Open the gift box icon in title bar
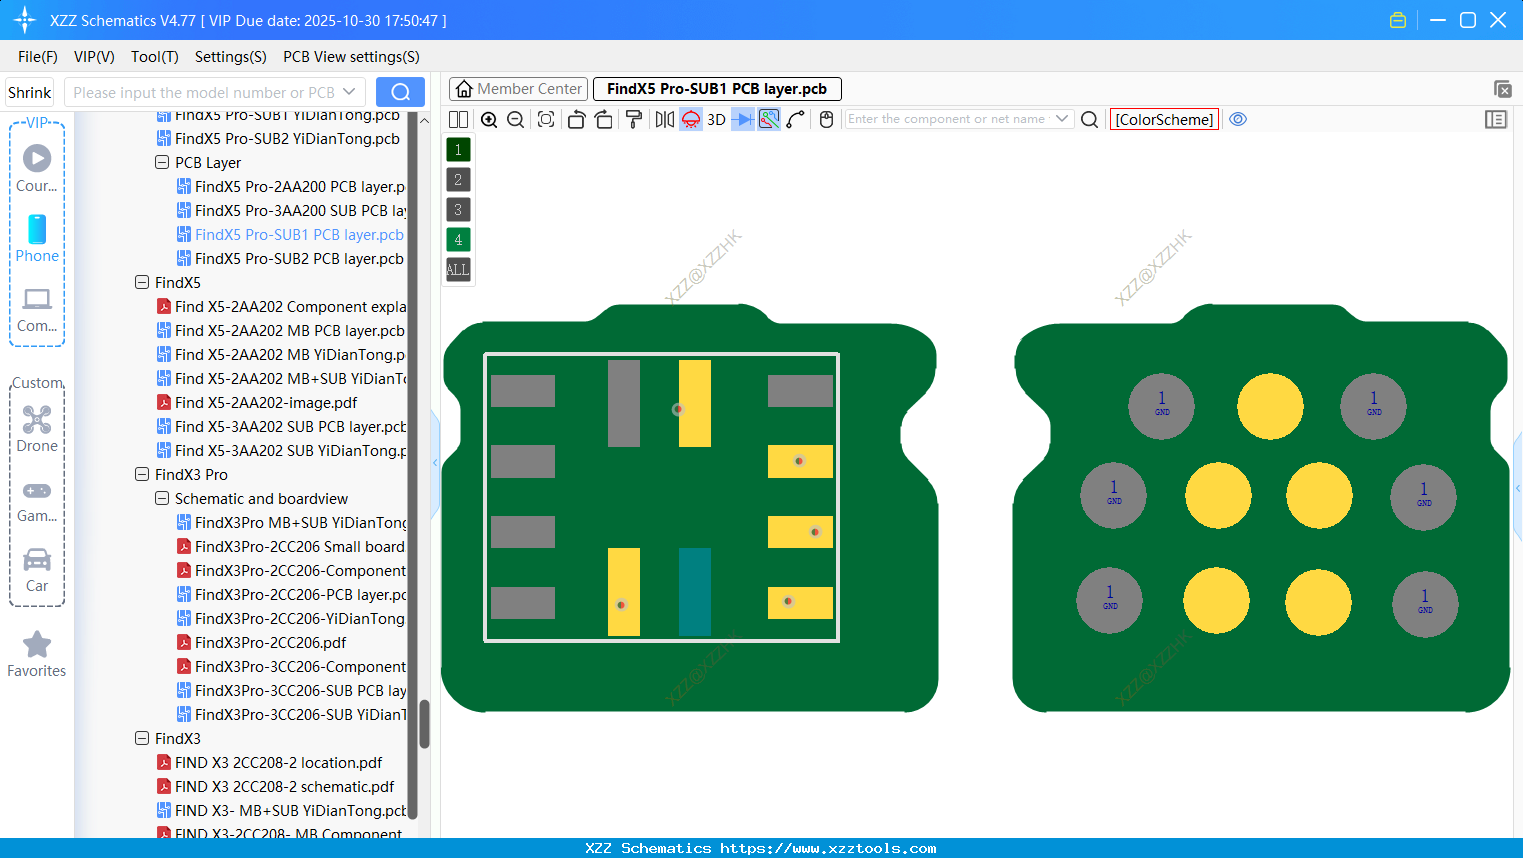Image resolution: width=1523 pixels, height=858 pixels. tap(1398, 20)
